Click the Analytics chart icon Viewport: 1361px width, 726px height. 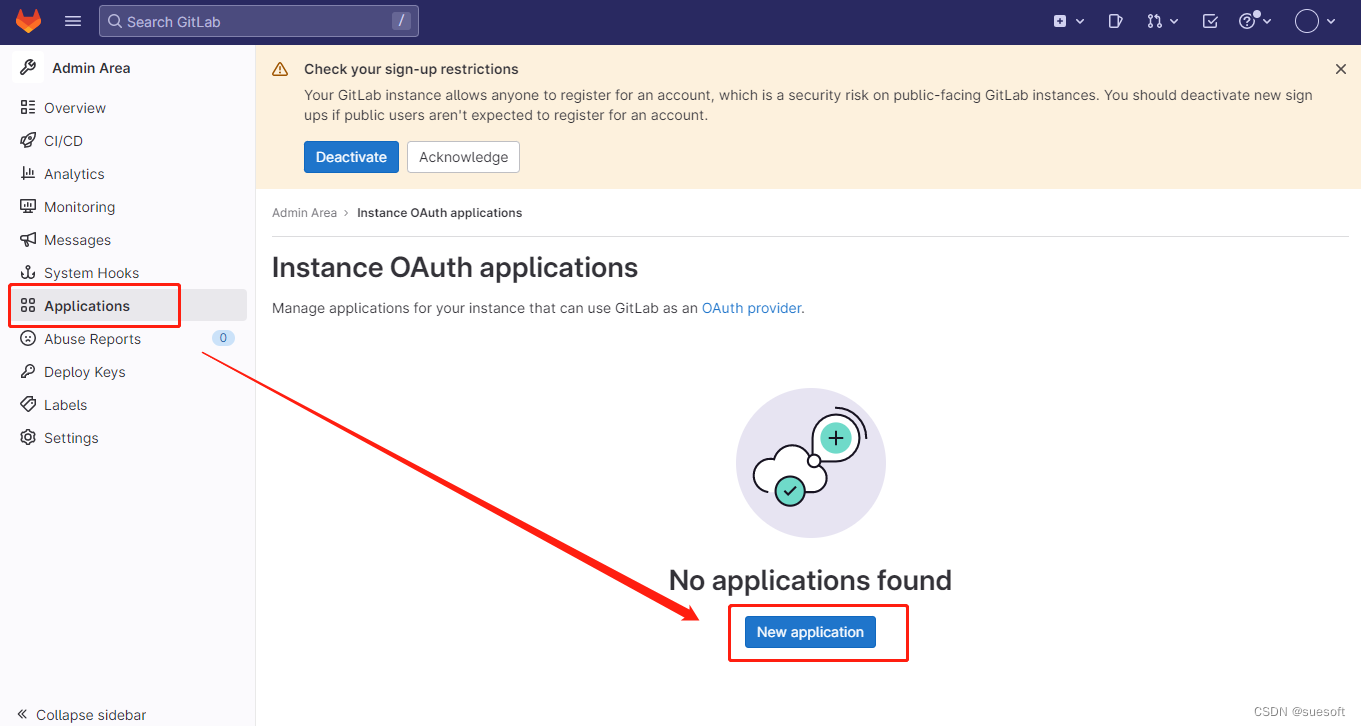click(x=28, y=174)
